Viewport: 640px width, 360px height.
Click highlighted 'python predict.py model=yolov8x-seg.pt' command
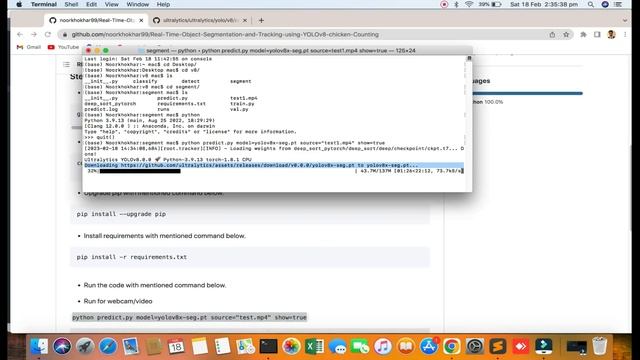tap(189, 317)
